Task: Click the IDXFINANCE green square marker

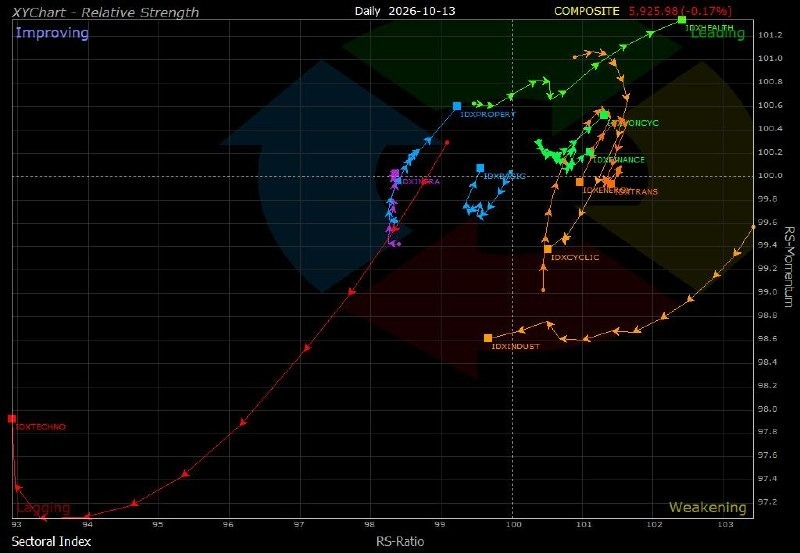Action: tap(590, 152)
